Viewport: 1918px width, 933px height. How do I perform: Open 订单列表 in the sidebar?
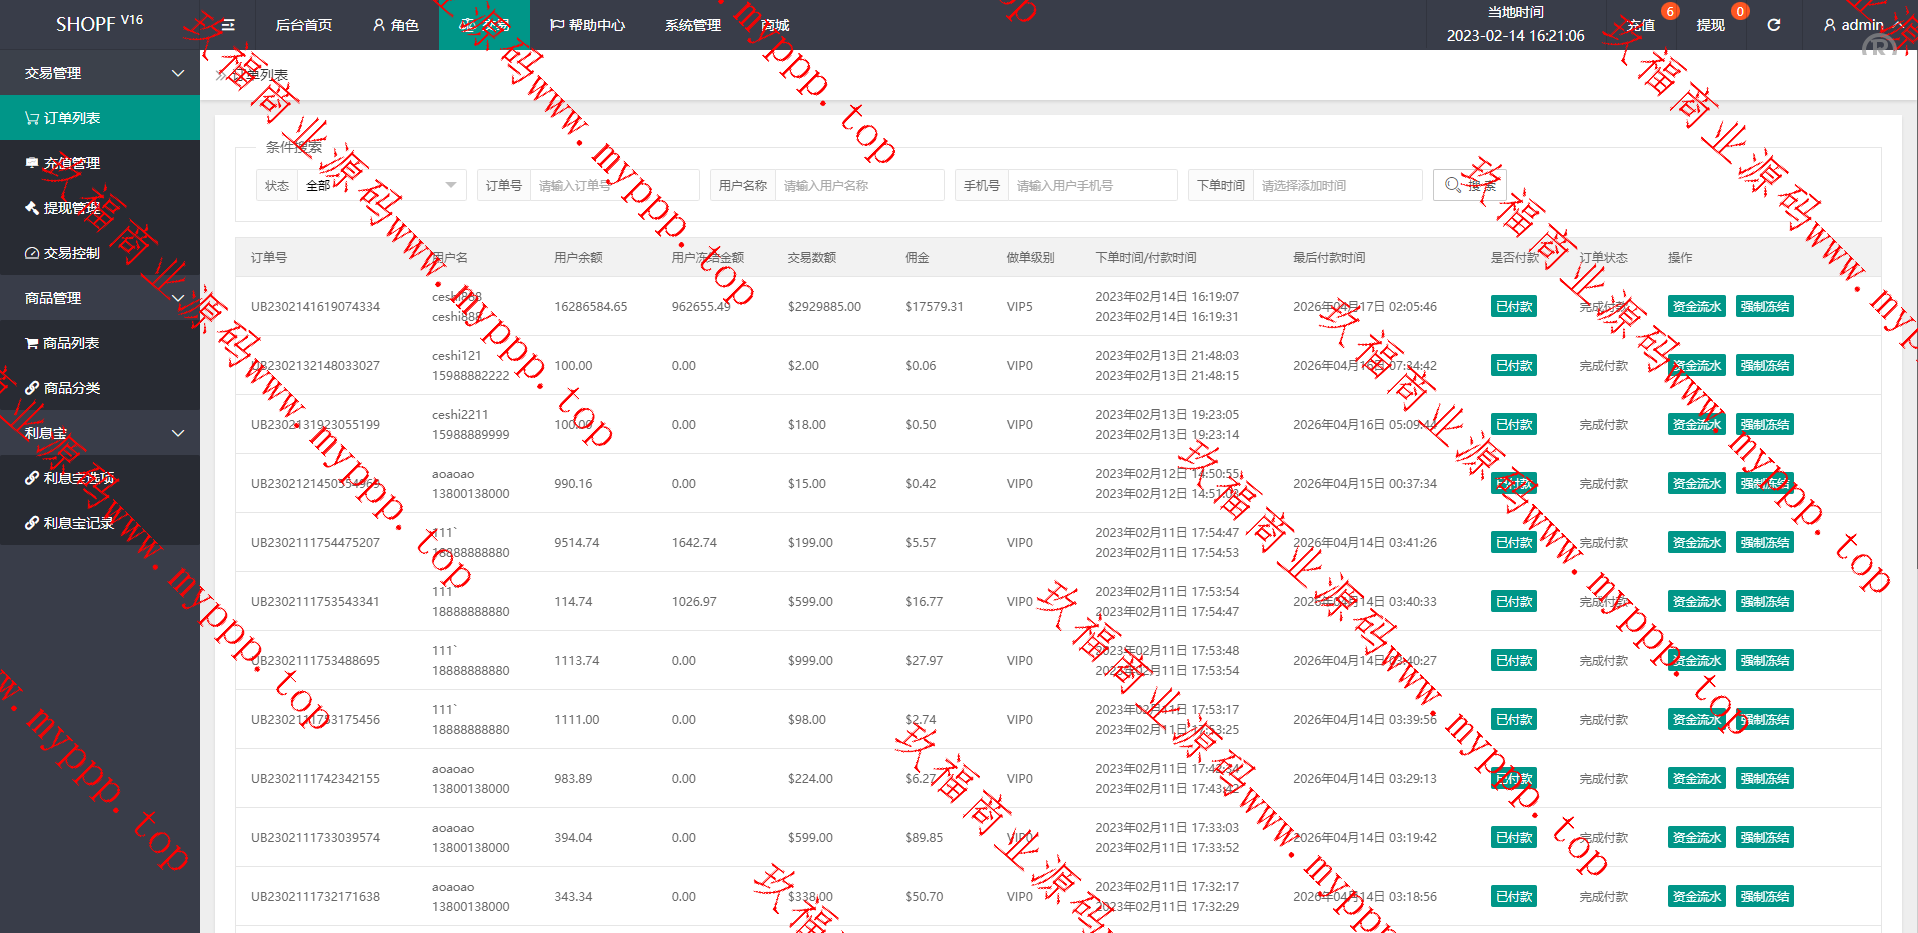(100, 118)
